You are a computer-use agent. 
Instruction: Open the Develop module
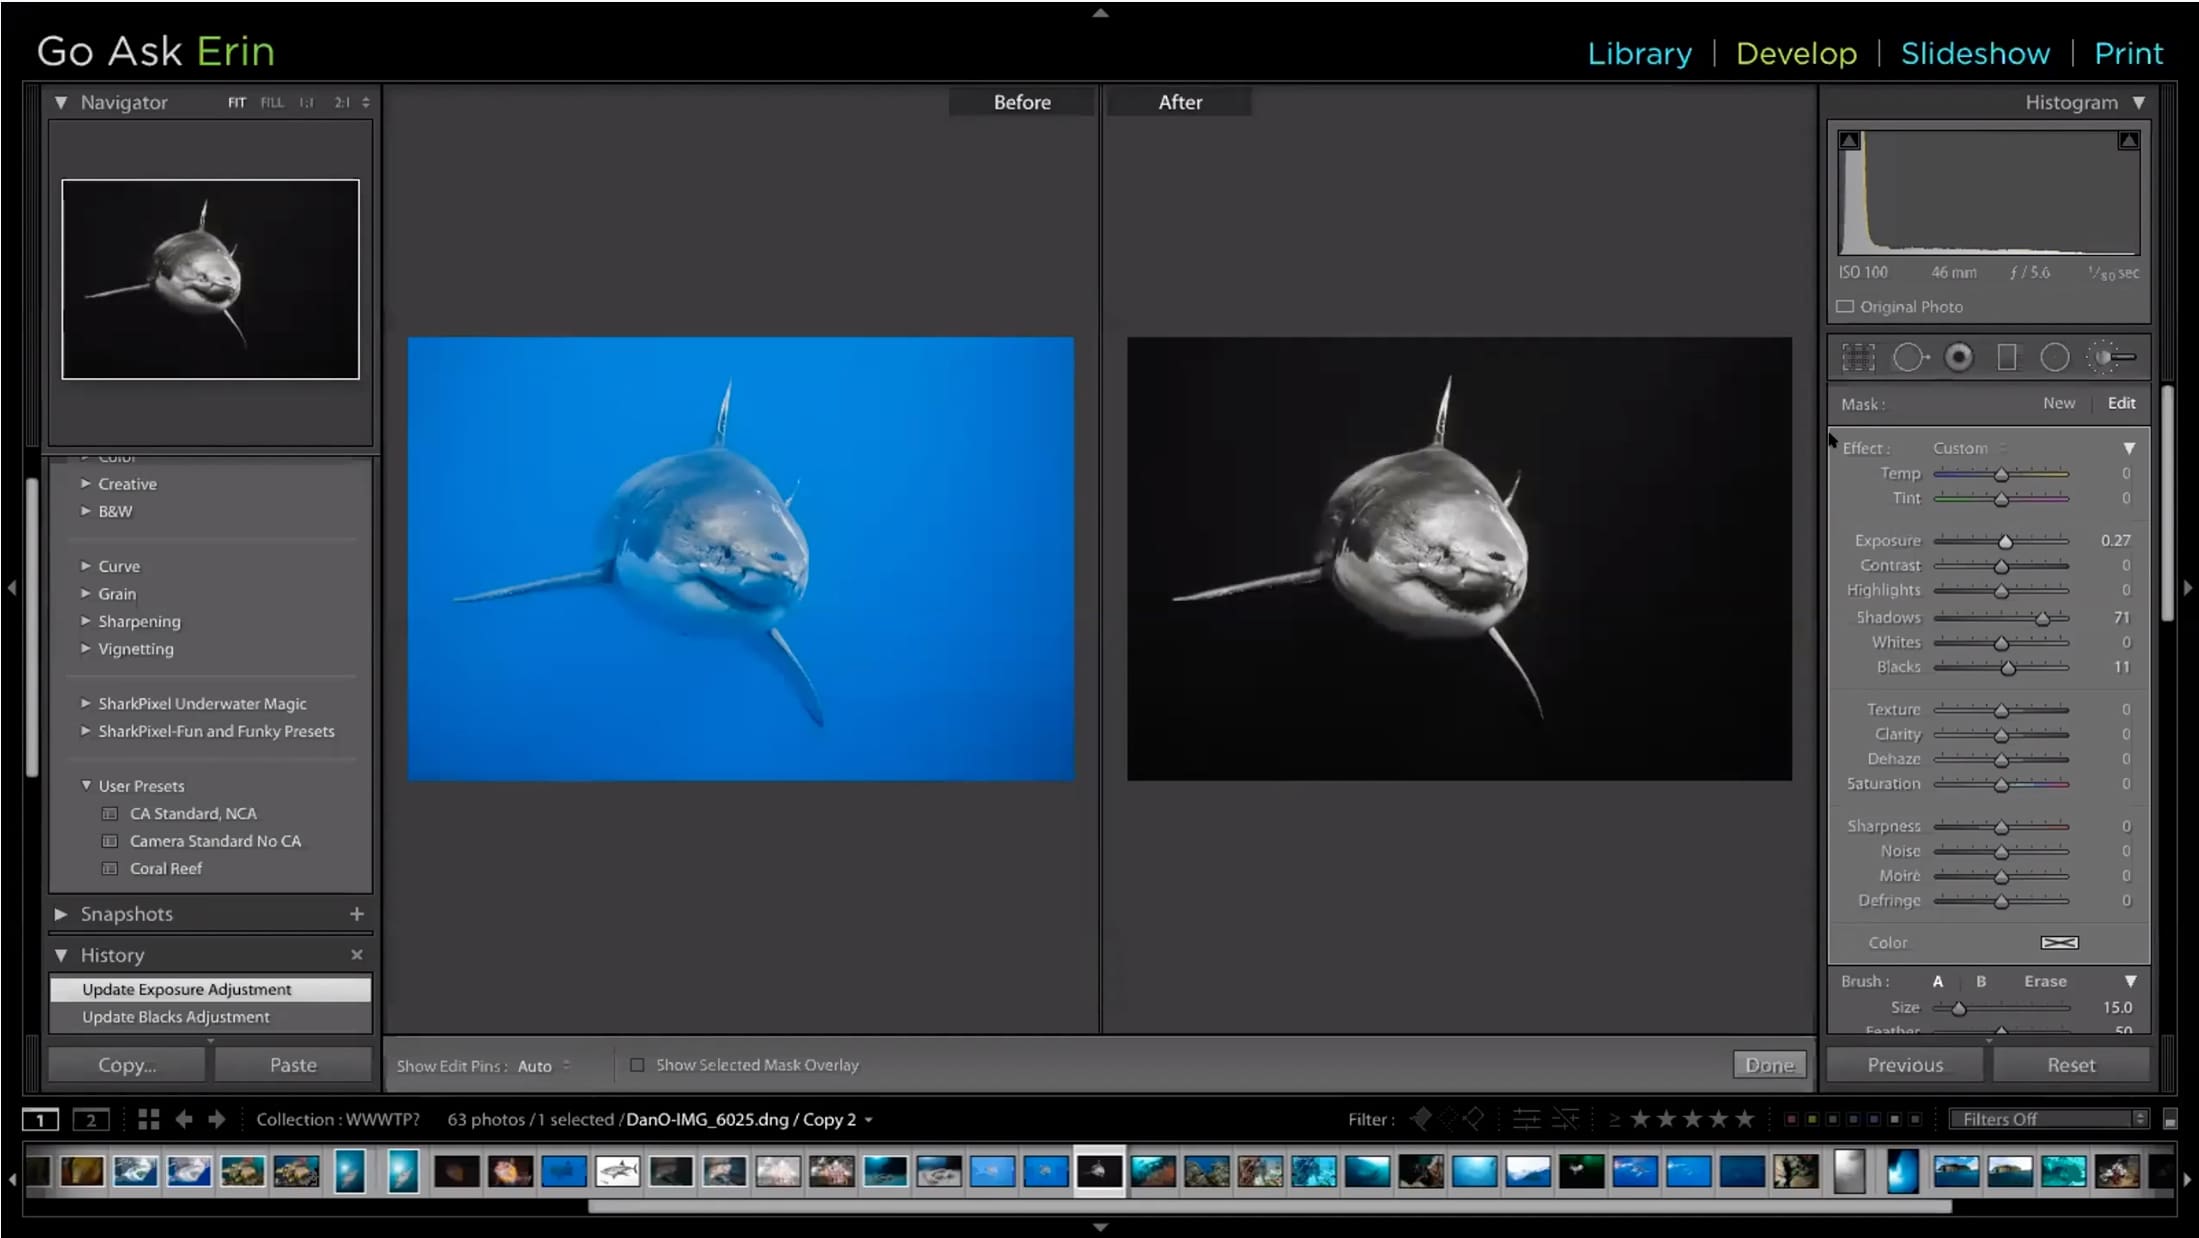pos(1796,53)
